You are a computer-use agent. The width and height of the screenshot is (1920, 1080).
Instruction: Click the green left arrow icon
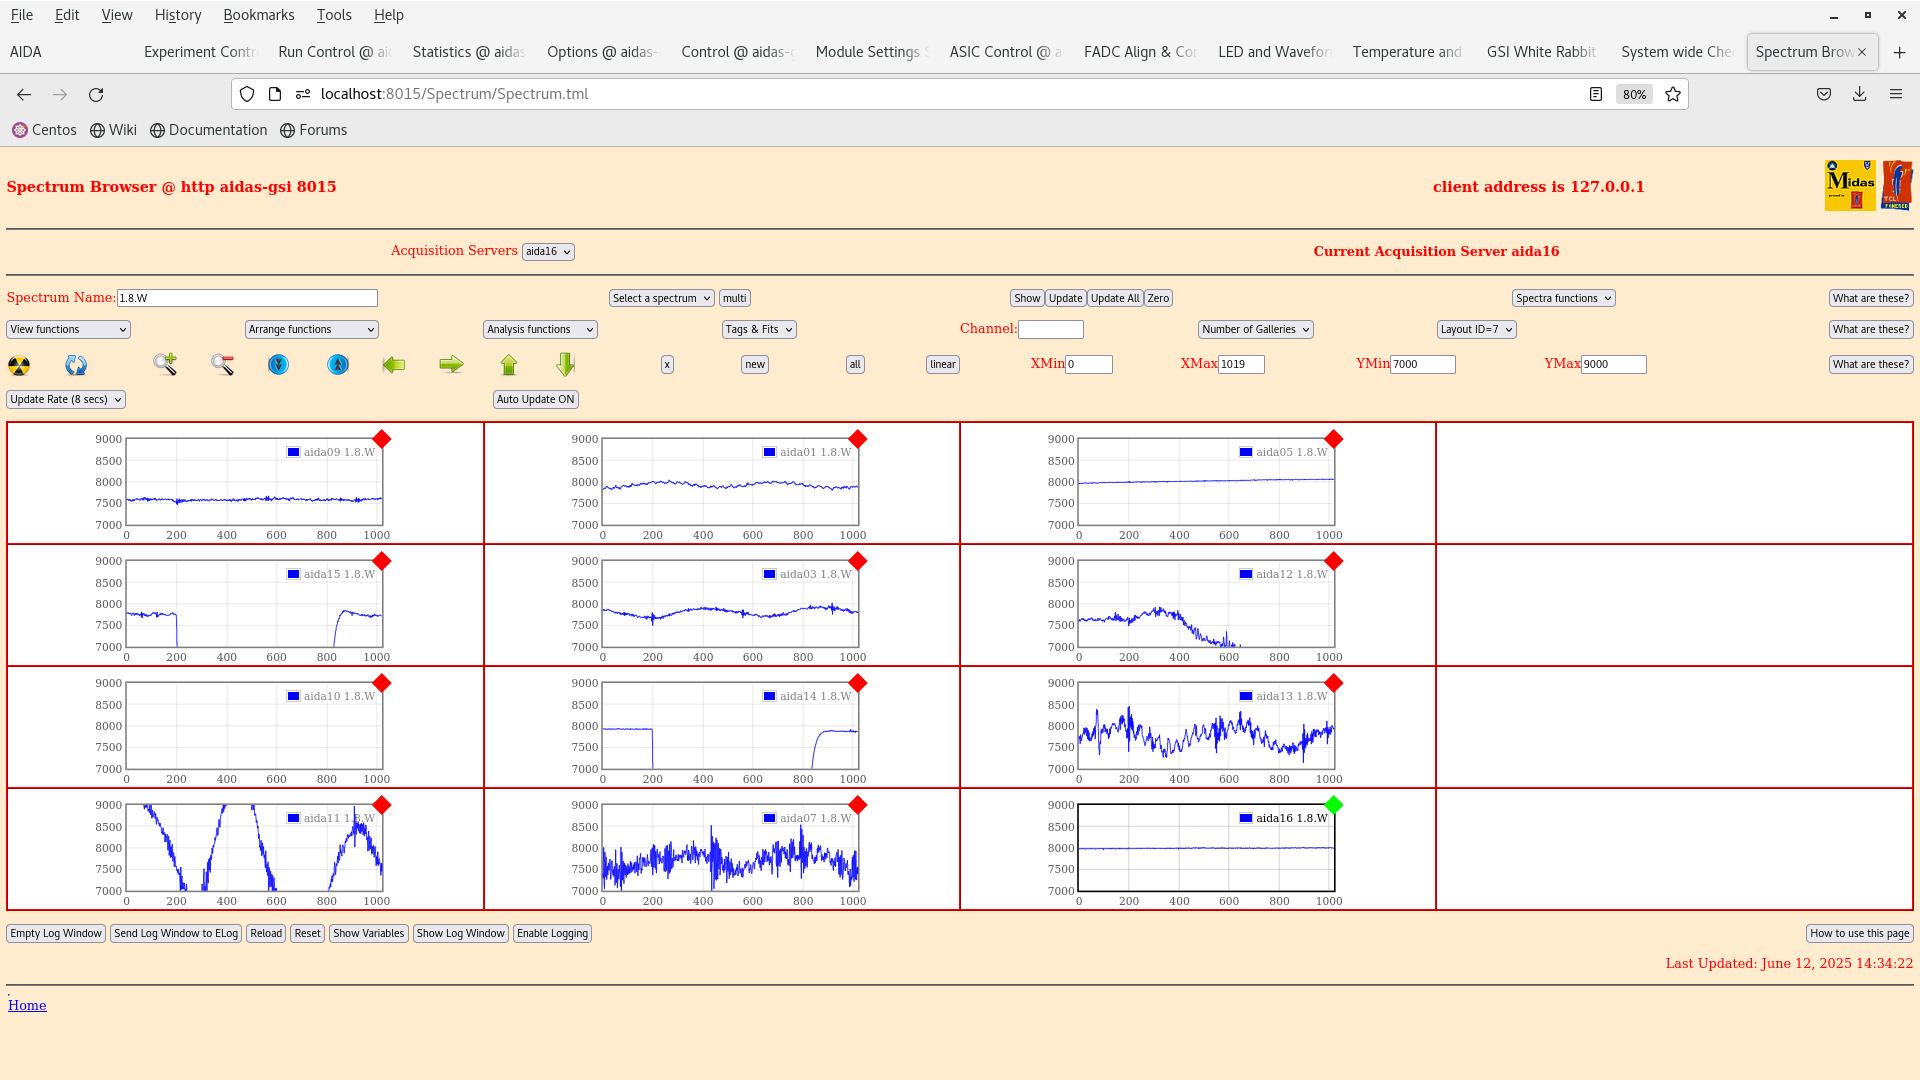394,365
